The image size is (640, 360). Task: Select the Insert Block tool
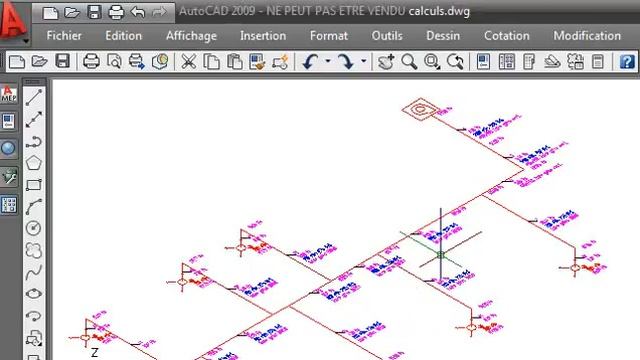[34, 338]
